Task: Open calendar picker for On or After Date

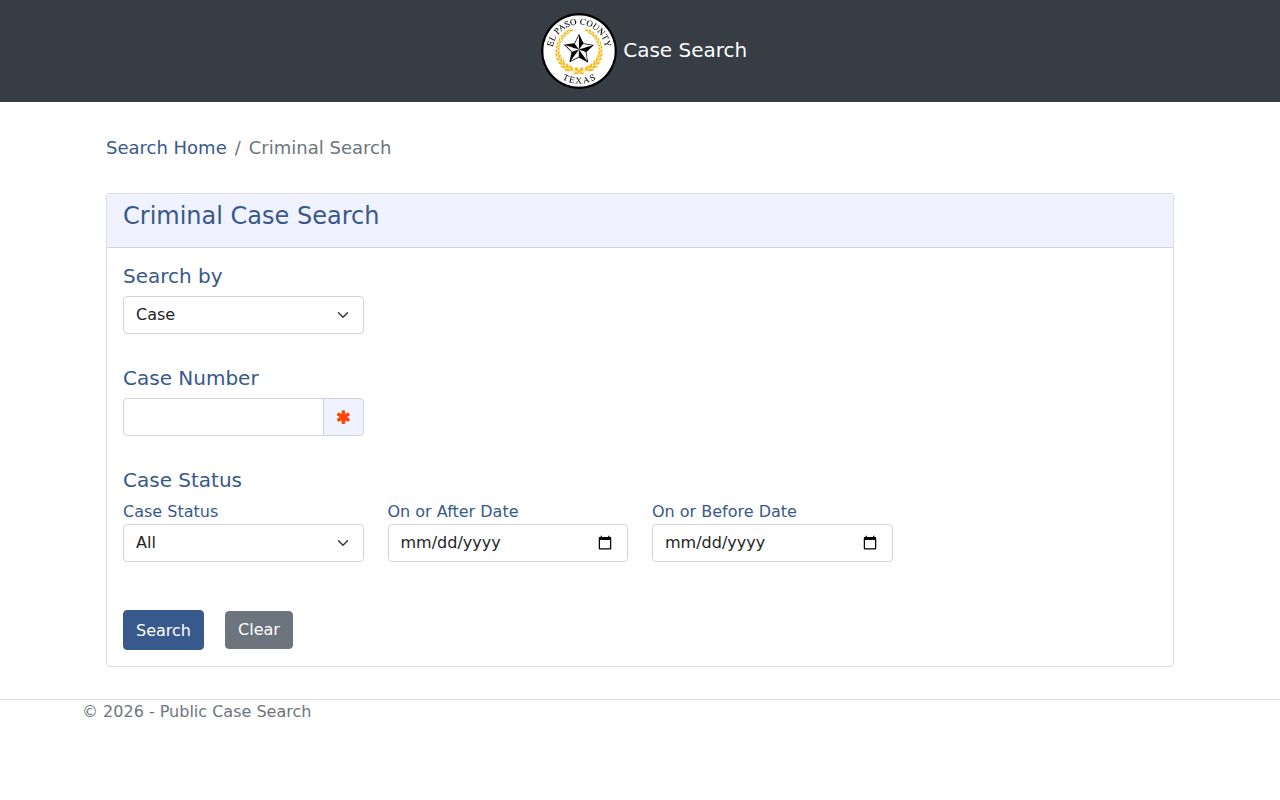Action: [x=605, y=543]
